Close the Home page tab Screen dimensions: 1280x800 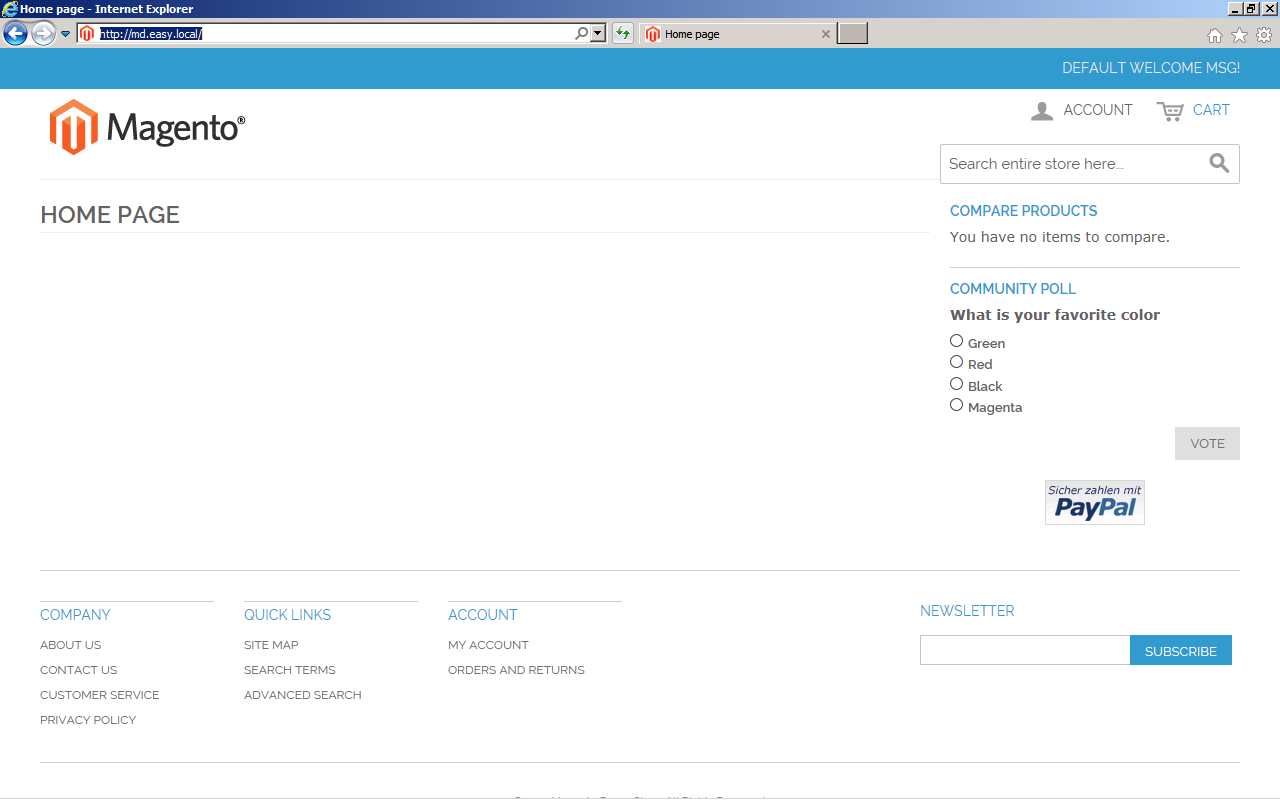825,34
